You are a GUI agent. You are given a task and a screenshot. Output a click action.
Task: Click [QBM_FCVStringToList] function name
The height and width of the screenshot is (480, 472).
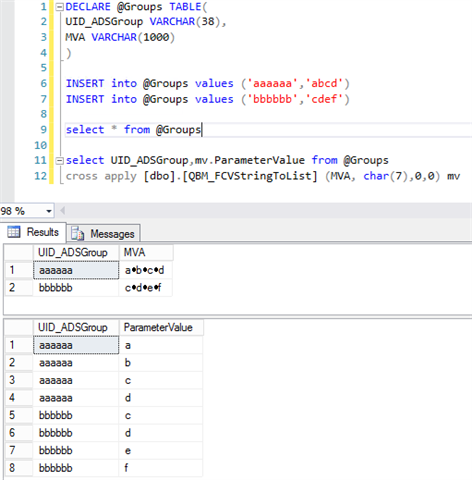click(x=250, y=176)
